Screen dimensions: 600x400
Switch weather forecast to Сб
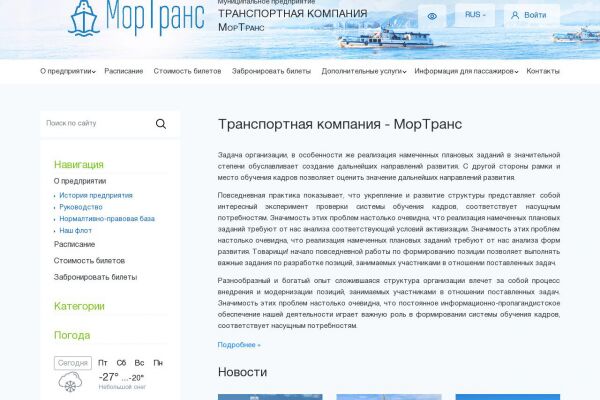coord(121,363)
